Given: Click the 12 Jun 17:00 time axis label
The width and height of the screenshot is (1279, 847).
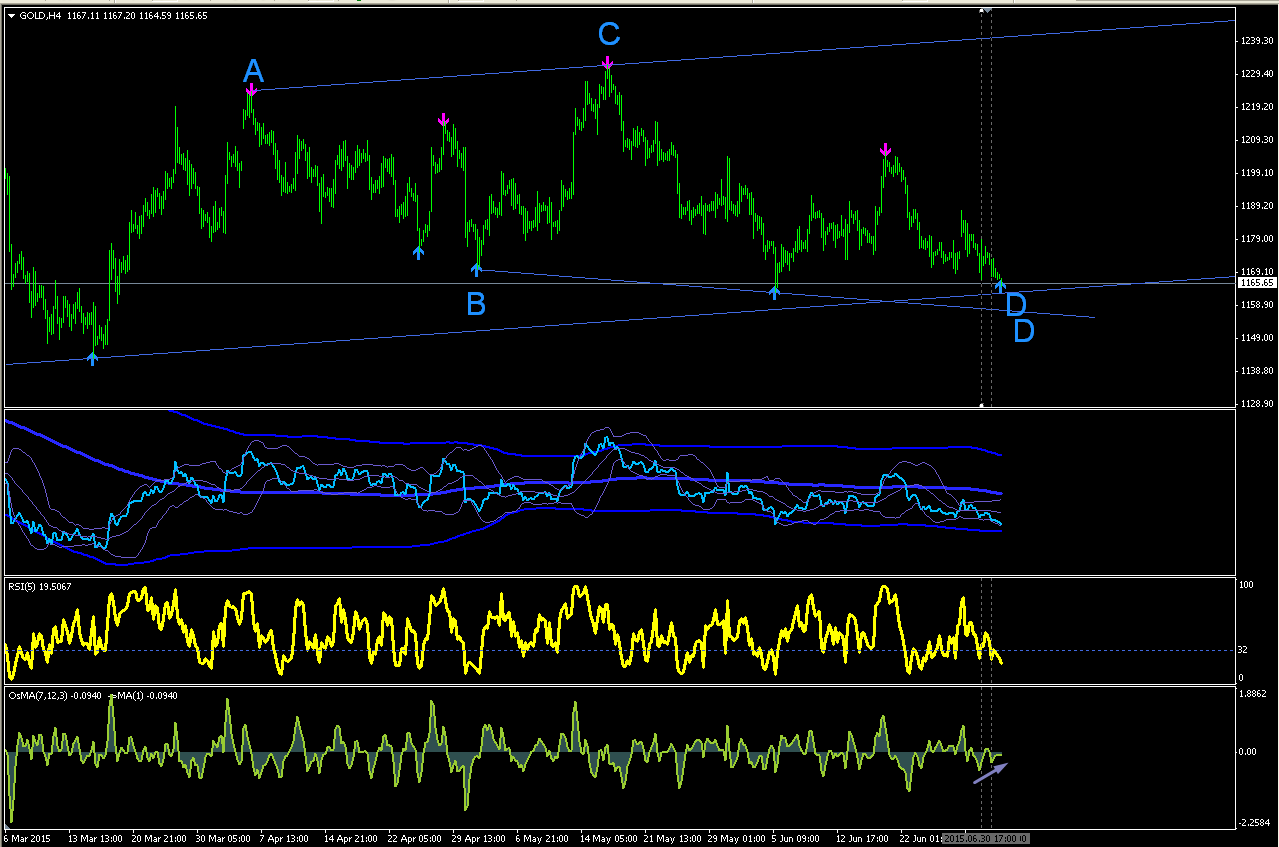Looking at the screenshot, I should coord(862,838).
